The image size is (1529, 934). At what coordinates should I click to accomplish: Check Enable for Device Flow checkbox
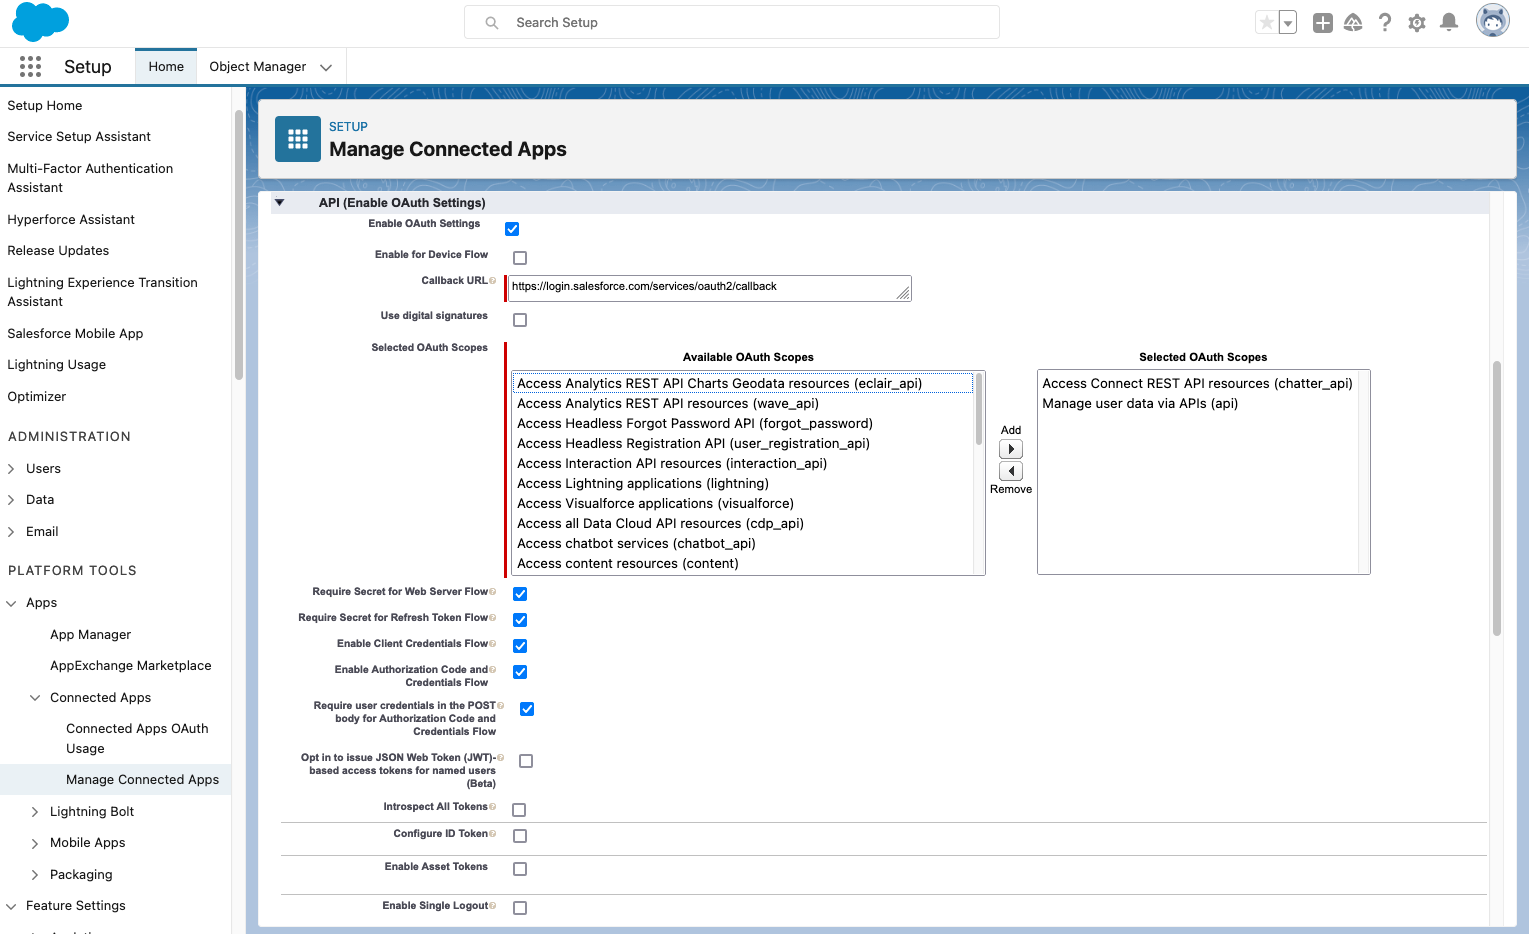[x=520, y=258]
